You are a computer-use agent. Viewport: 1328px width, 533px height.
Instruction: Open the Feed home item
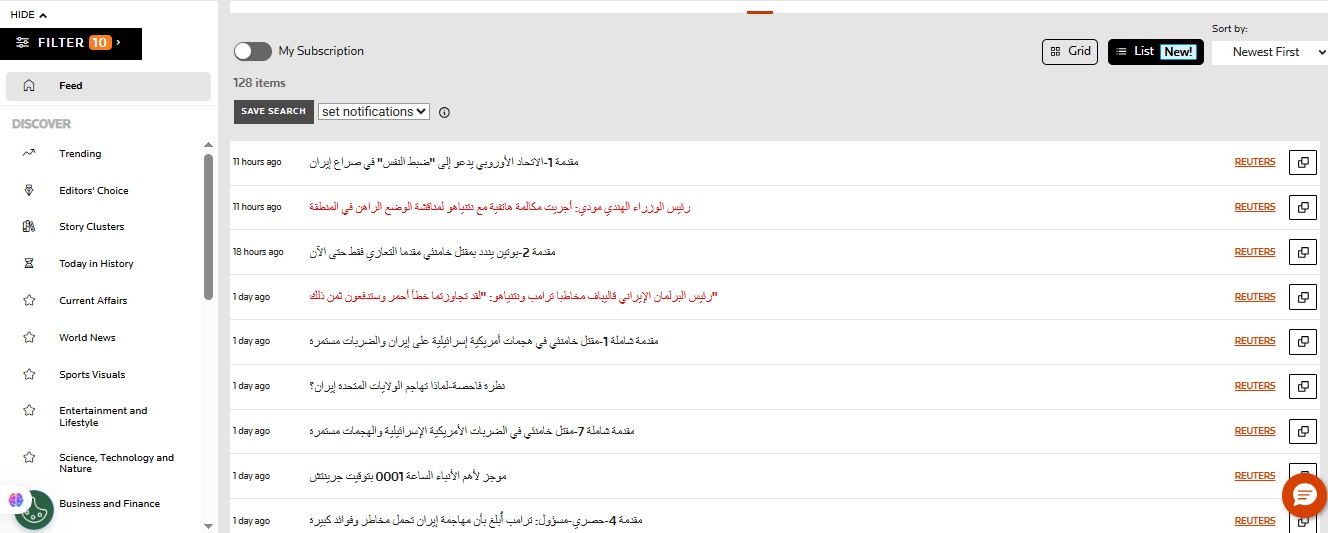click(108, 86)
